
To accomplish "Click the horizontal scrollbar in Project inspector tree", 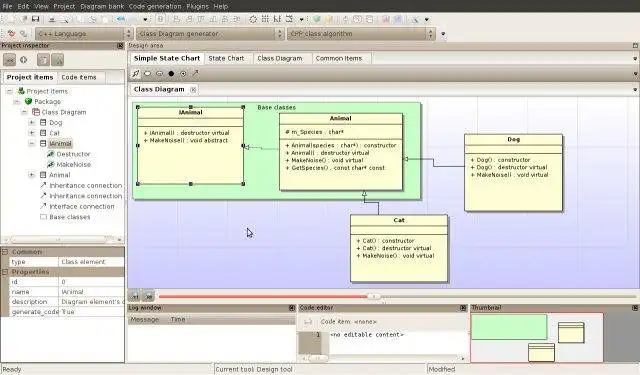I will click(x=58, y=240).
